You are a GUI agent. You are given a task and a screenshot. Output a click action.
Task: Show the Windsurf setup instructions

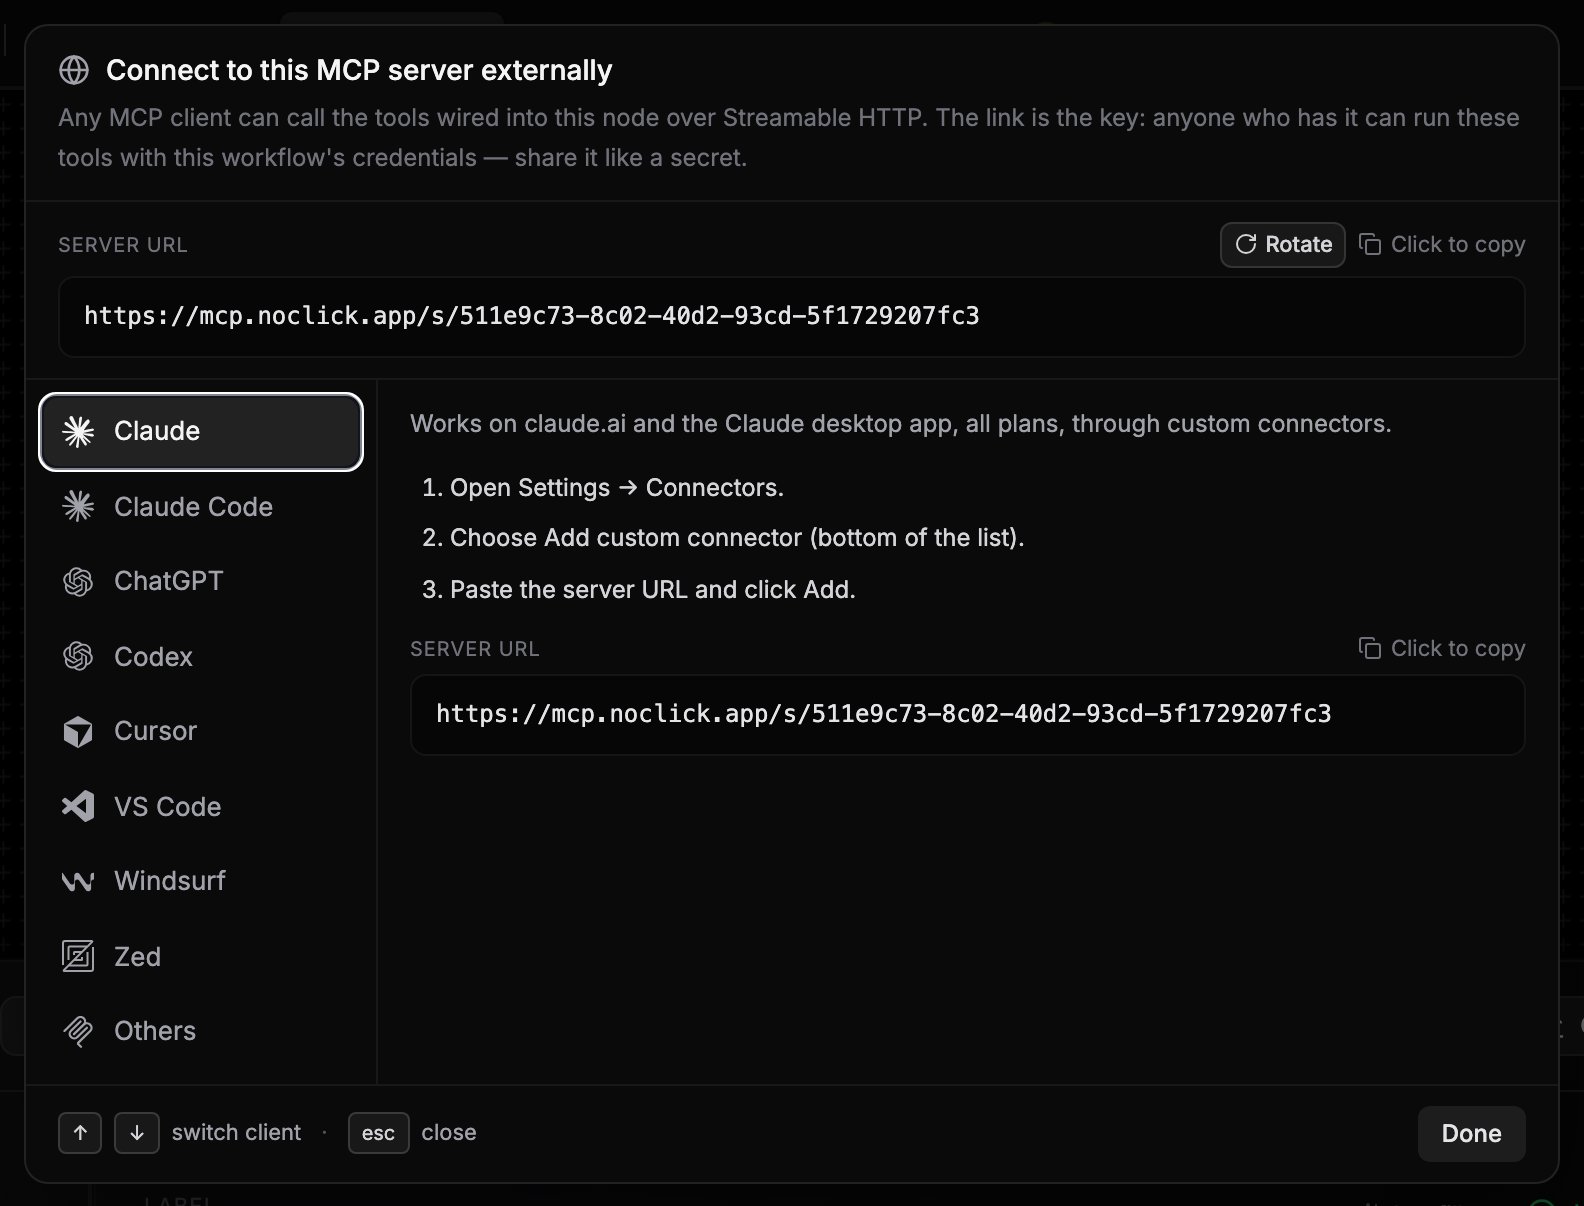[200, 881]
